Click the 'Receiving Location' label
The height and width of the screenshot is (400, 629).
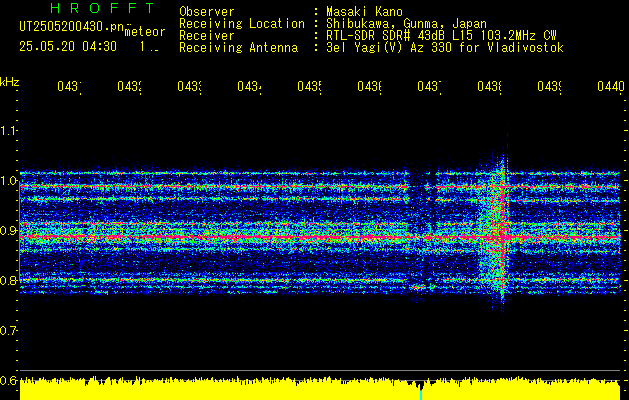point(242,24)
